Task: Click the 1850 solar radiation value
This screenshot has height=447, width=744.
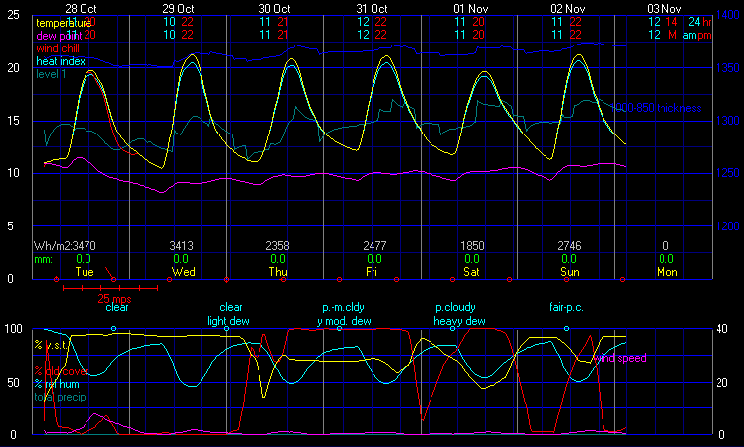Action: point(471,245)
